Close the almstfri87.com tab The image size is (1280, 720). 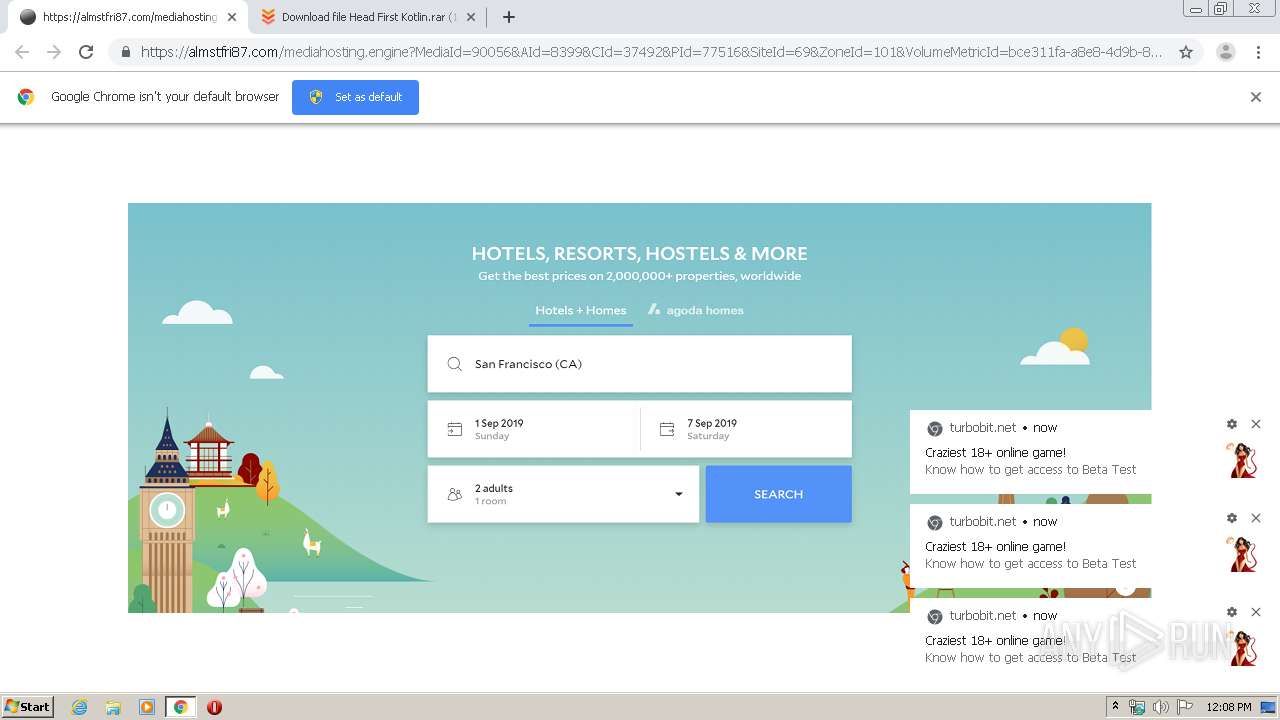[232, 17]
